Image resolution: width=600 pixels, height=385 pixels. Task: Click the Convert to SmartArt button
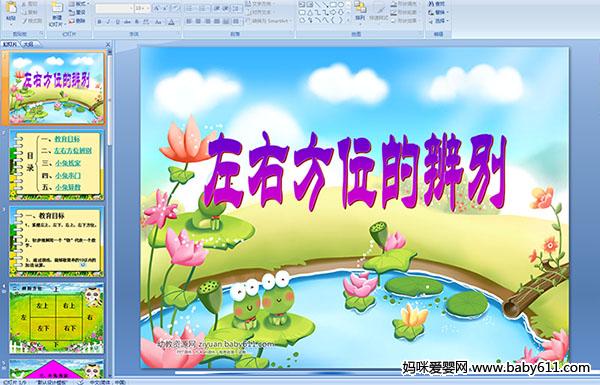click(269, 21)
